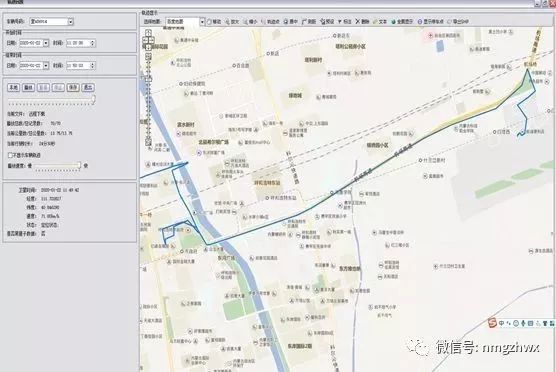Activate the 缩小 zoom-out tool
Screen dimensions: 556x372
tap(250, 22)
